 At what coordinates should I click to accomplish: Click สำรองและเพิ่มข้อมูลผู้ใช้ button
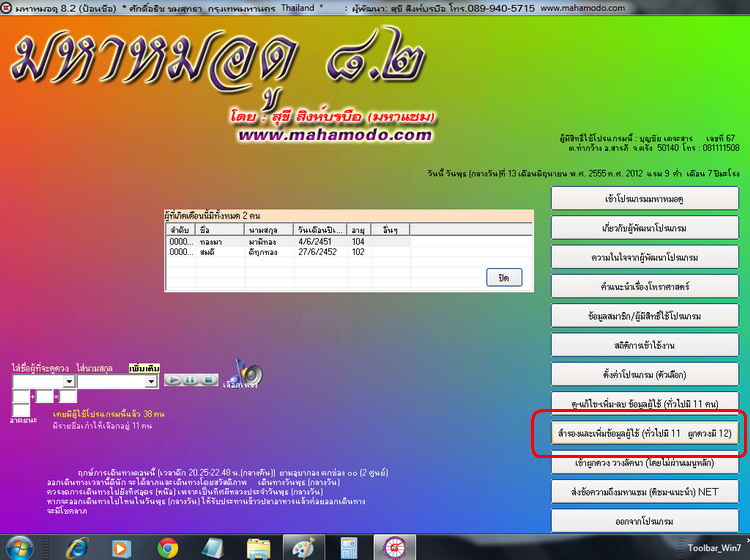[x=644, y=433]
